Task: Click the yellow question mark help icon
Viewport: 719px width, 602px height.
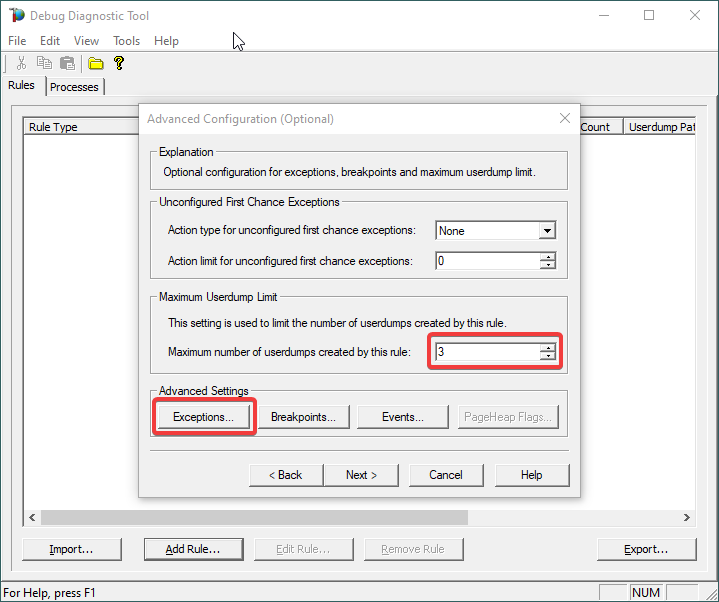Action: click(119, 64)
